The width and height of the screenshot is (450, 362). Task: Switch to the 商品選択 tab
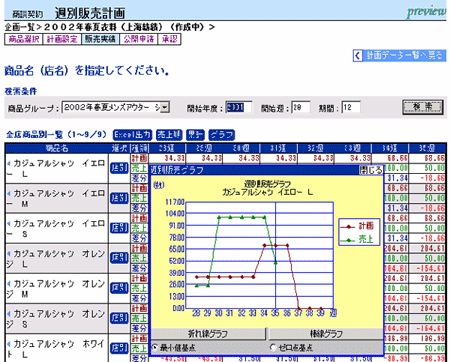tap(24, 39)
